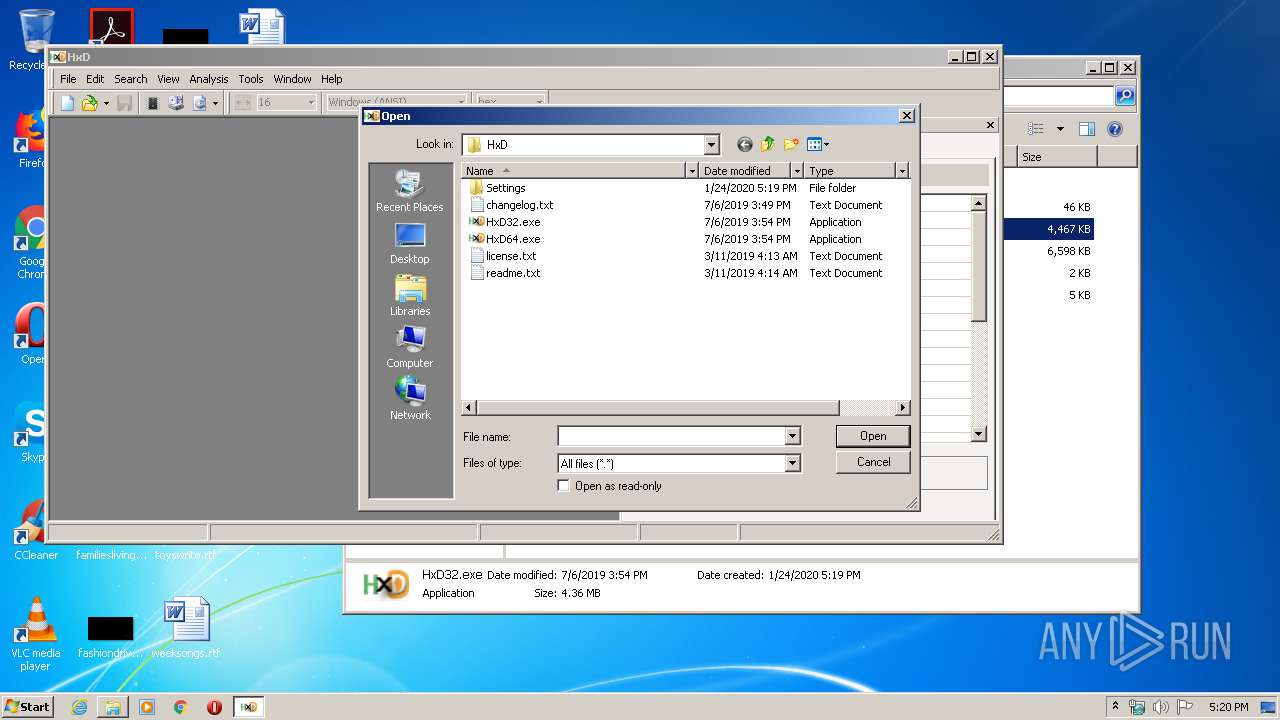1280x720 pixels.
Task: Select Recent Places in places bar
Action: click(410, 191)
